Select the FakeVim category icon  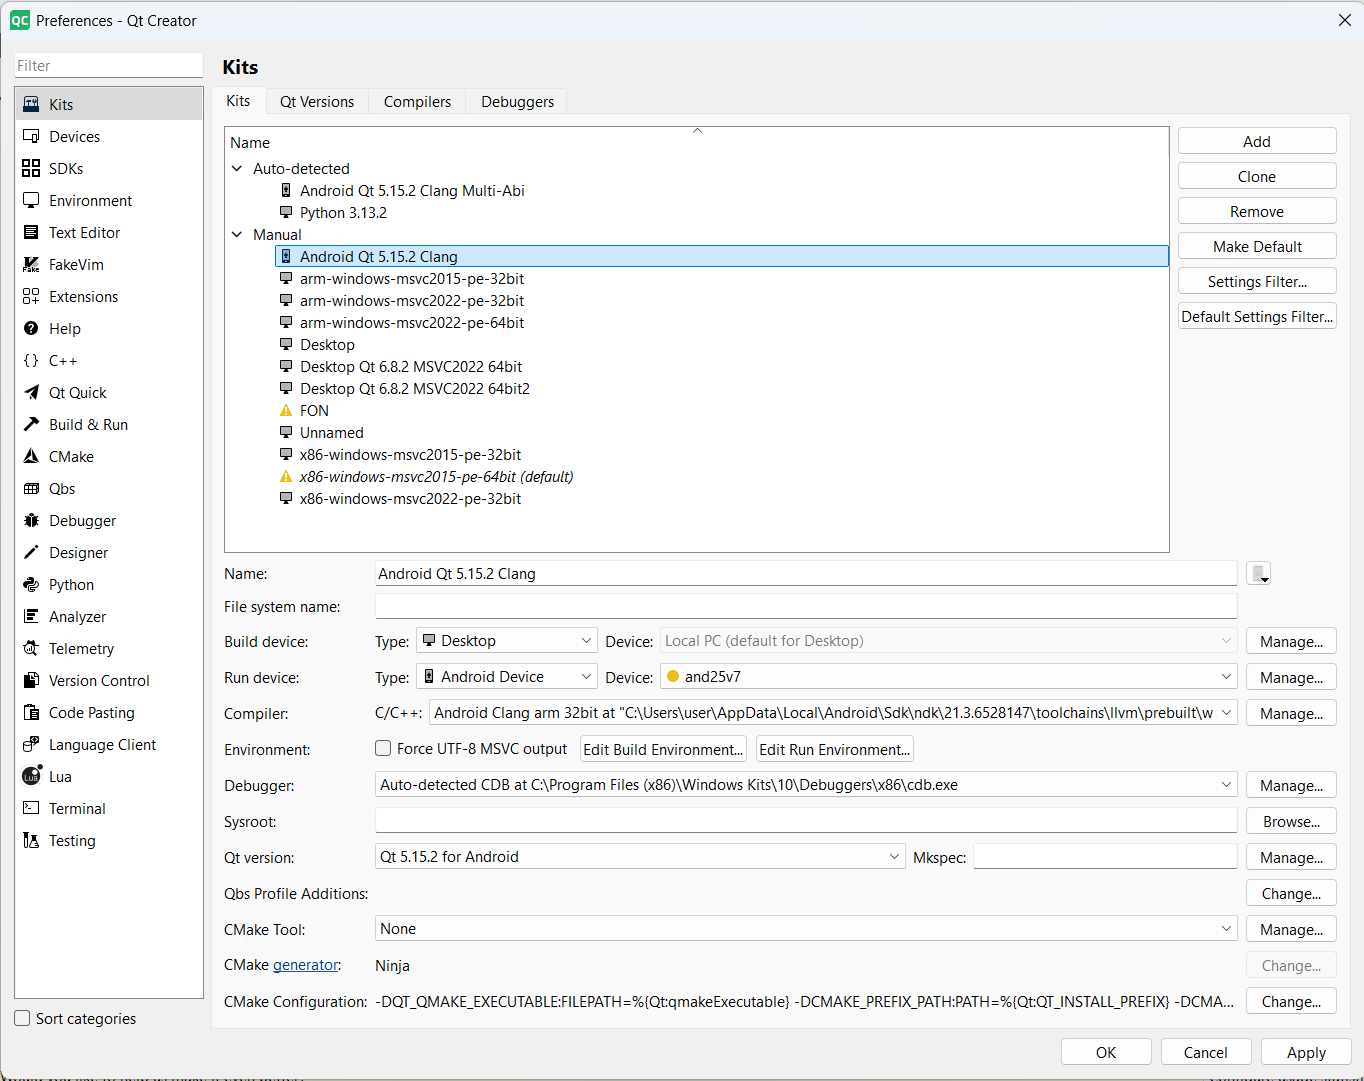tap(31, 264)
